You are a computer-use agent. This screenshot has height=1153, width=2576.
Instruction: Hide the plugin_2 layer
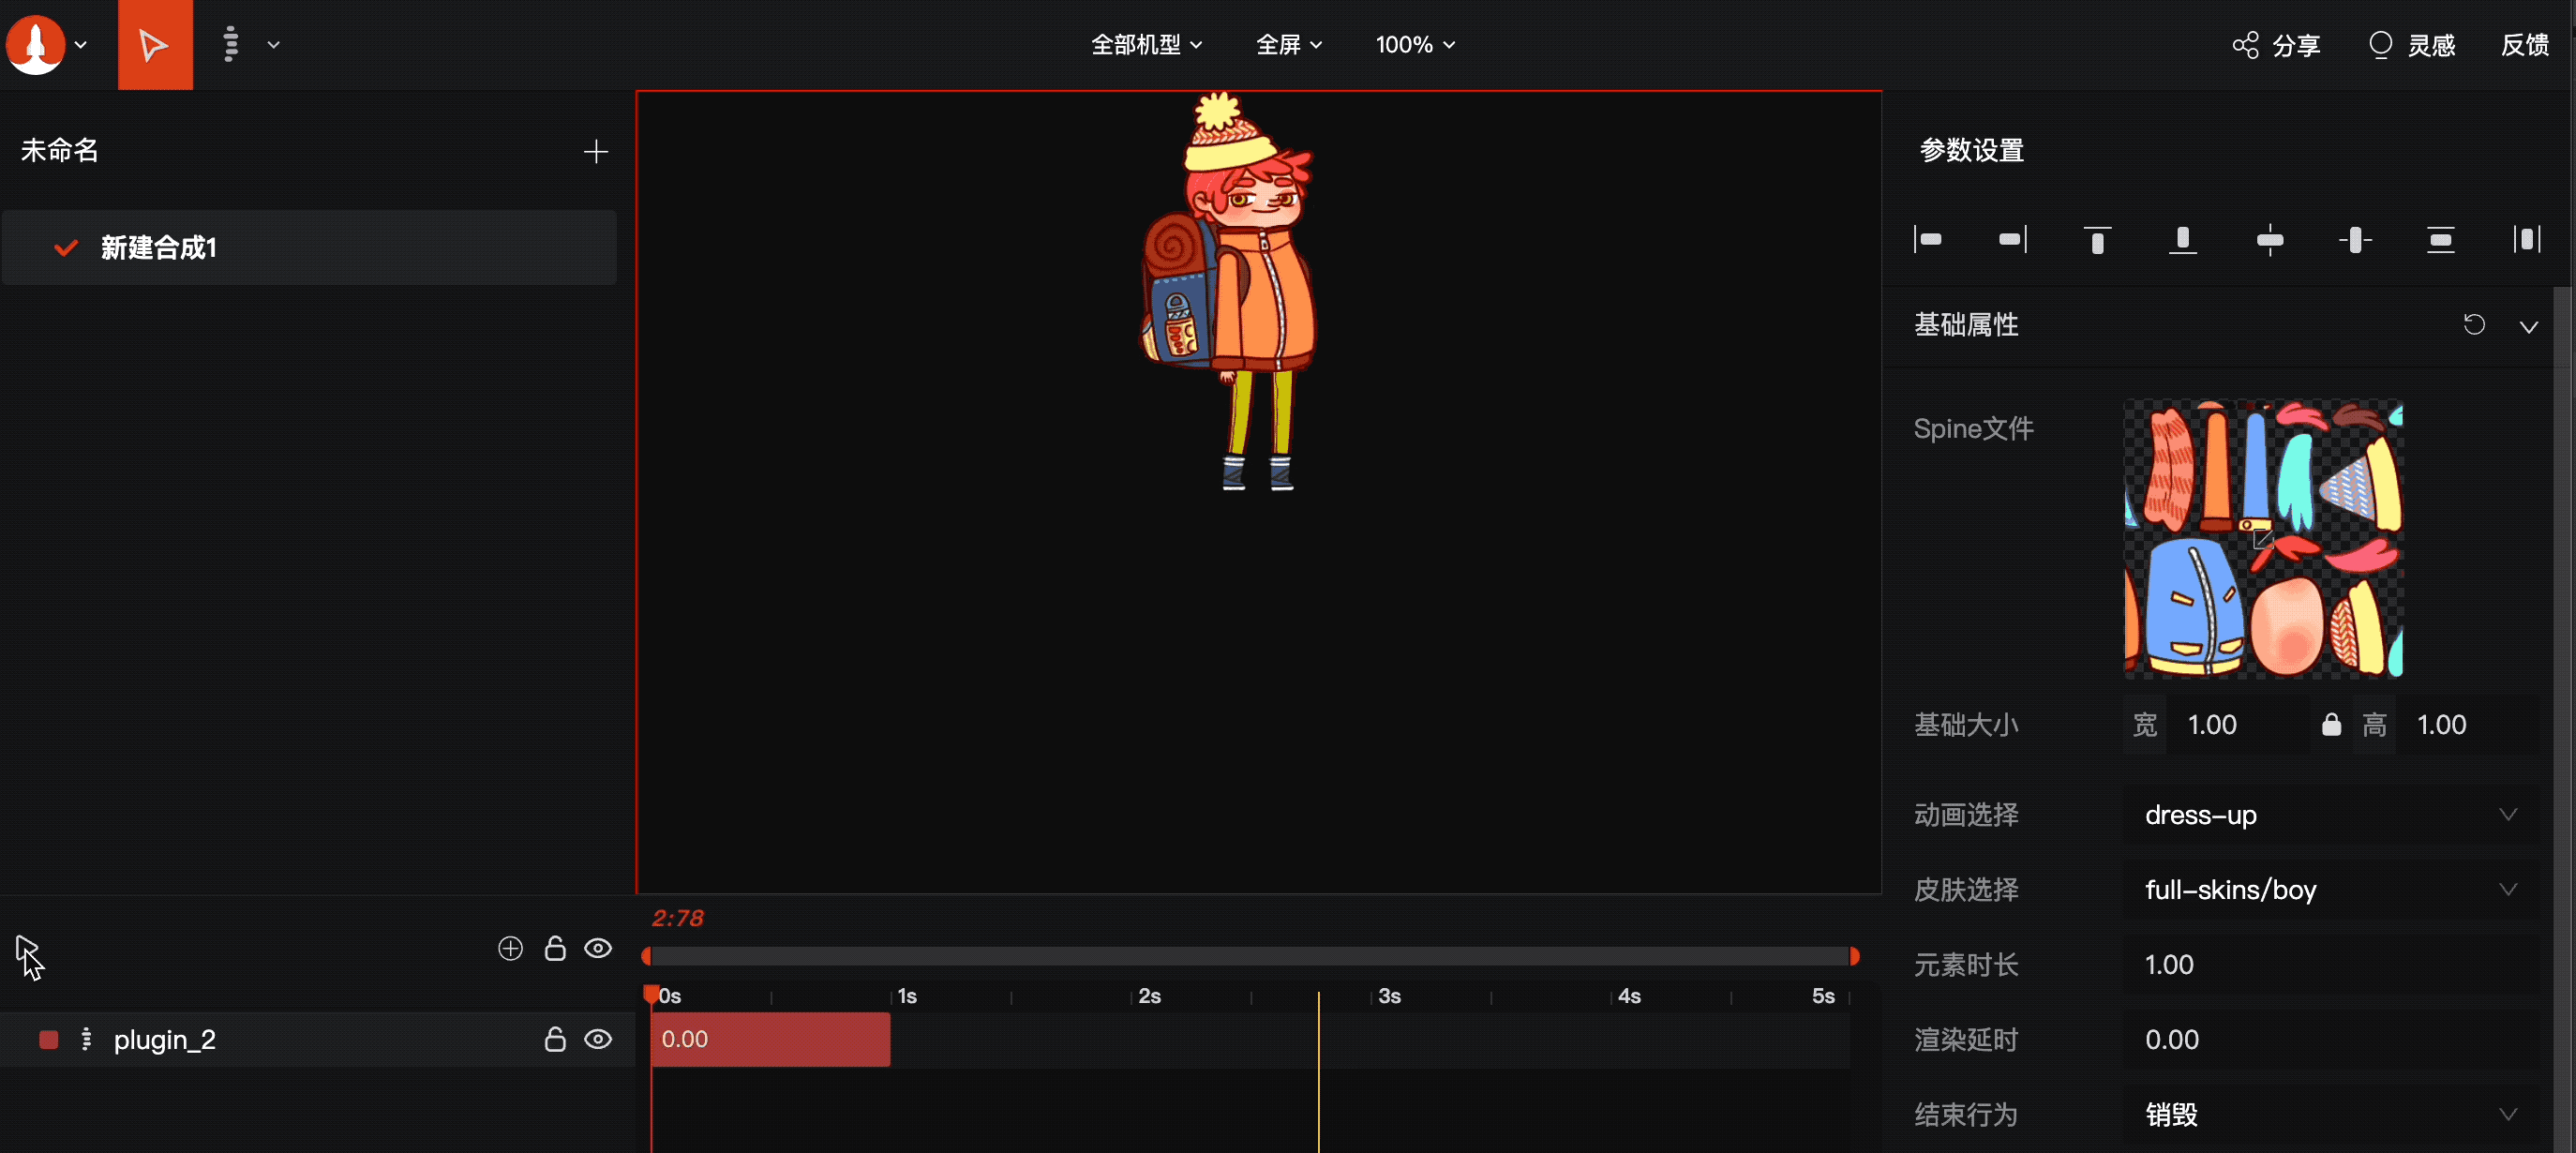[x=598, y=1039]
